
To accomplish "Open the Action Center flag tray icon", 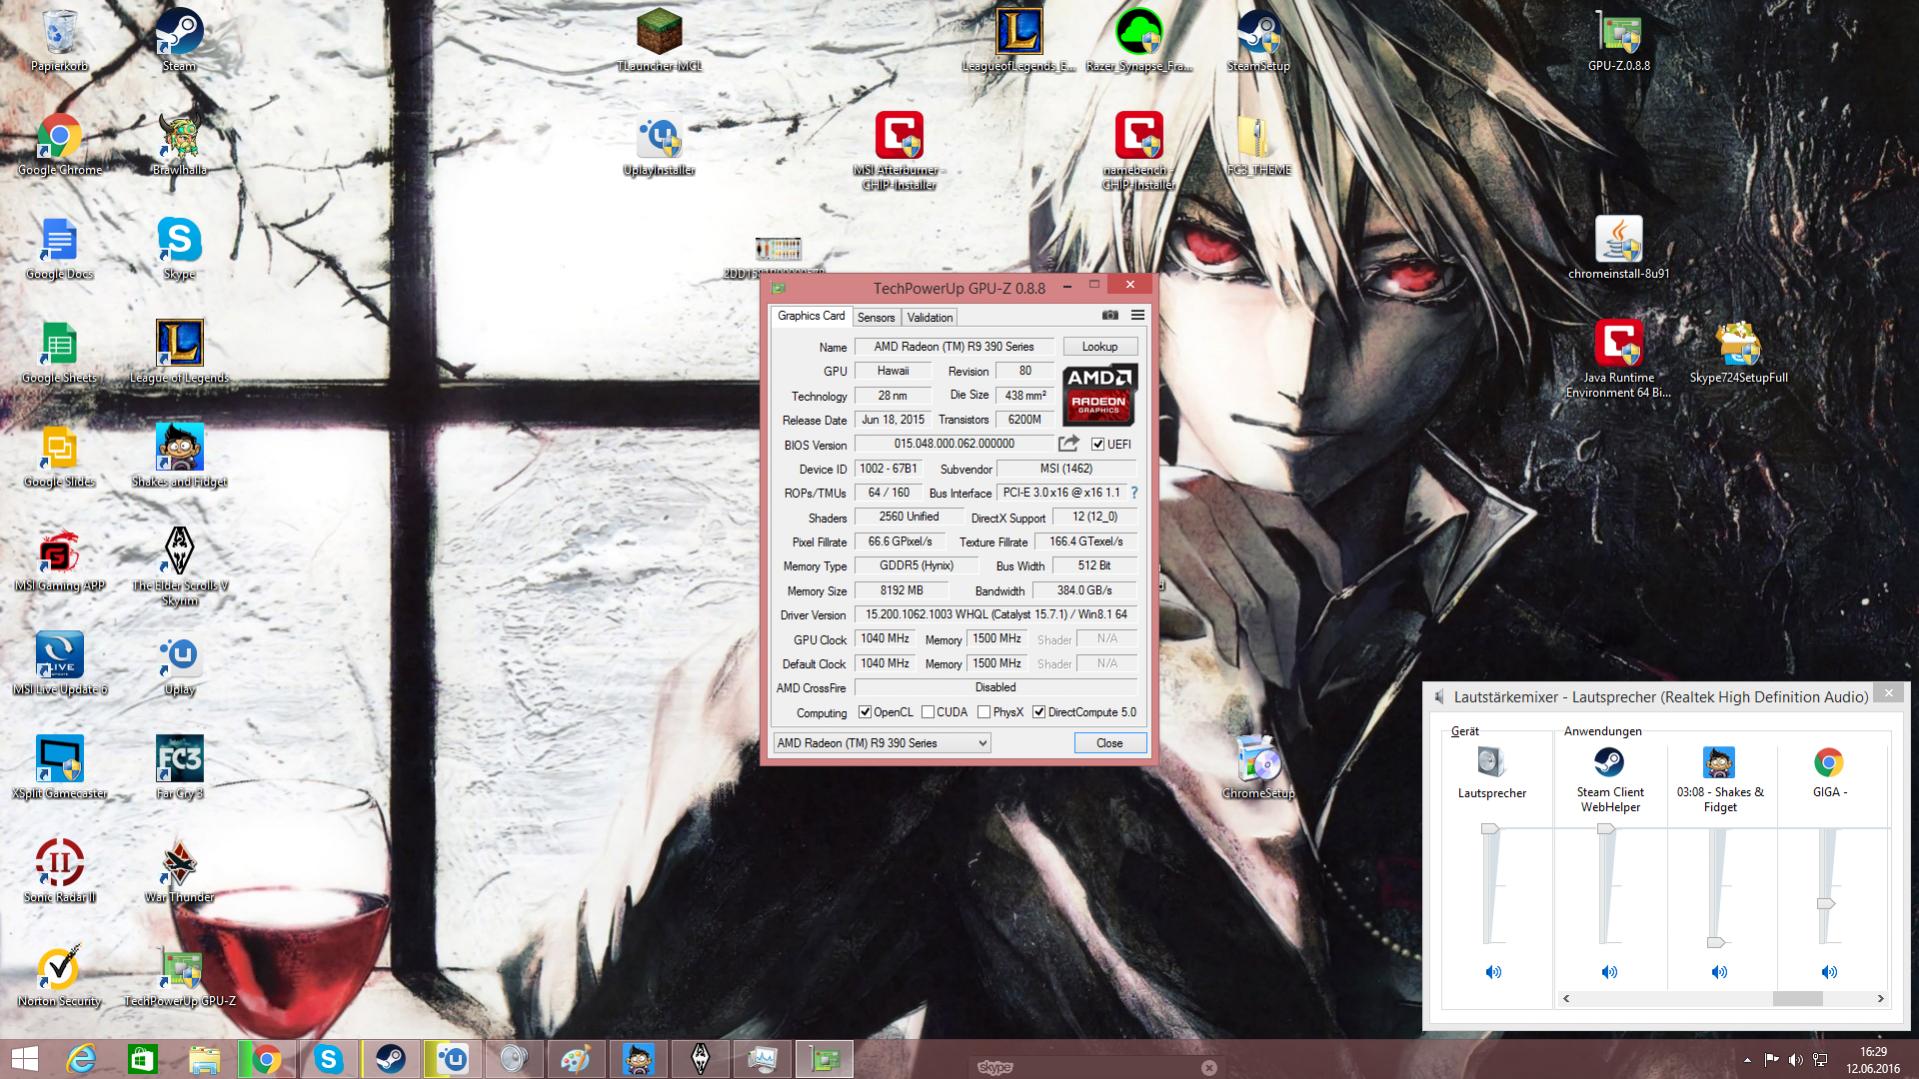I will (x=1771, y=1060).
